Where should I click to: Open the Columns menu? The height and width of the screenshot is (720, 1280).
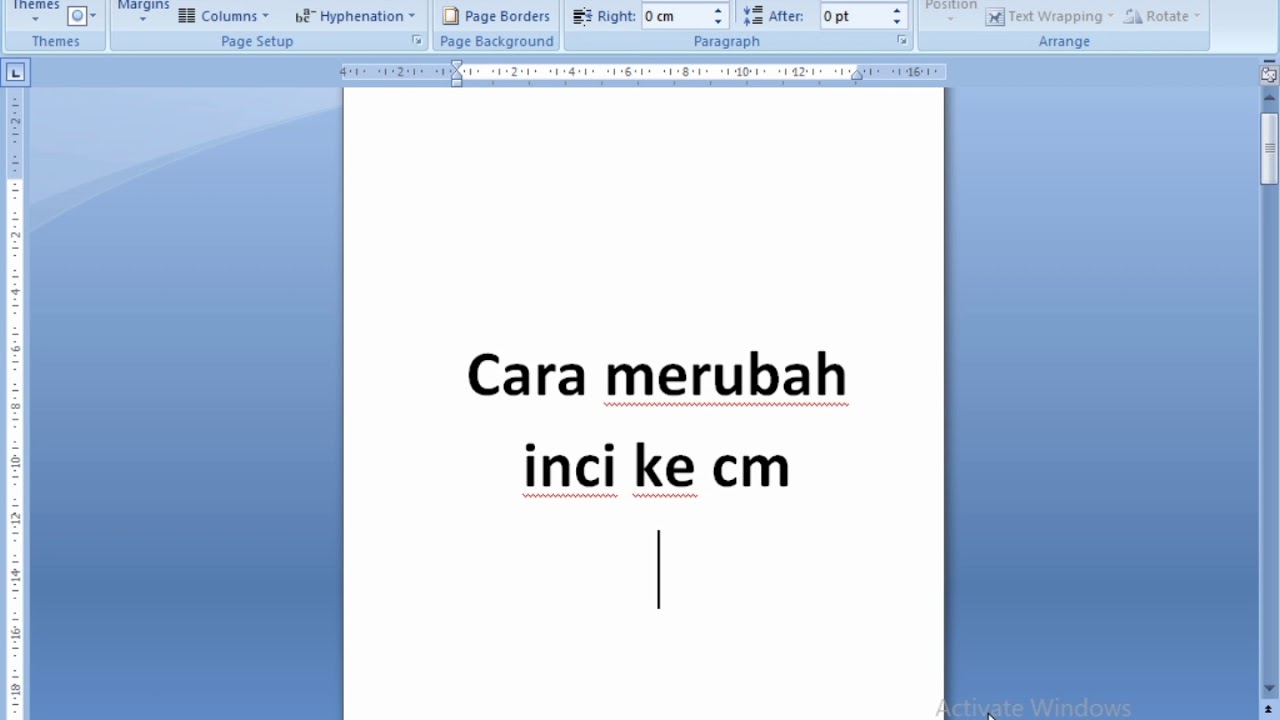(x=224, y=16)
